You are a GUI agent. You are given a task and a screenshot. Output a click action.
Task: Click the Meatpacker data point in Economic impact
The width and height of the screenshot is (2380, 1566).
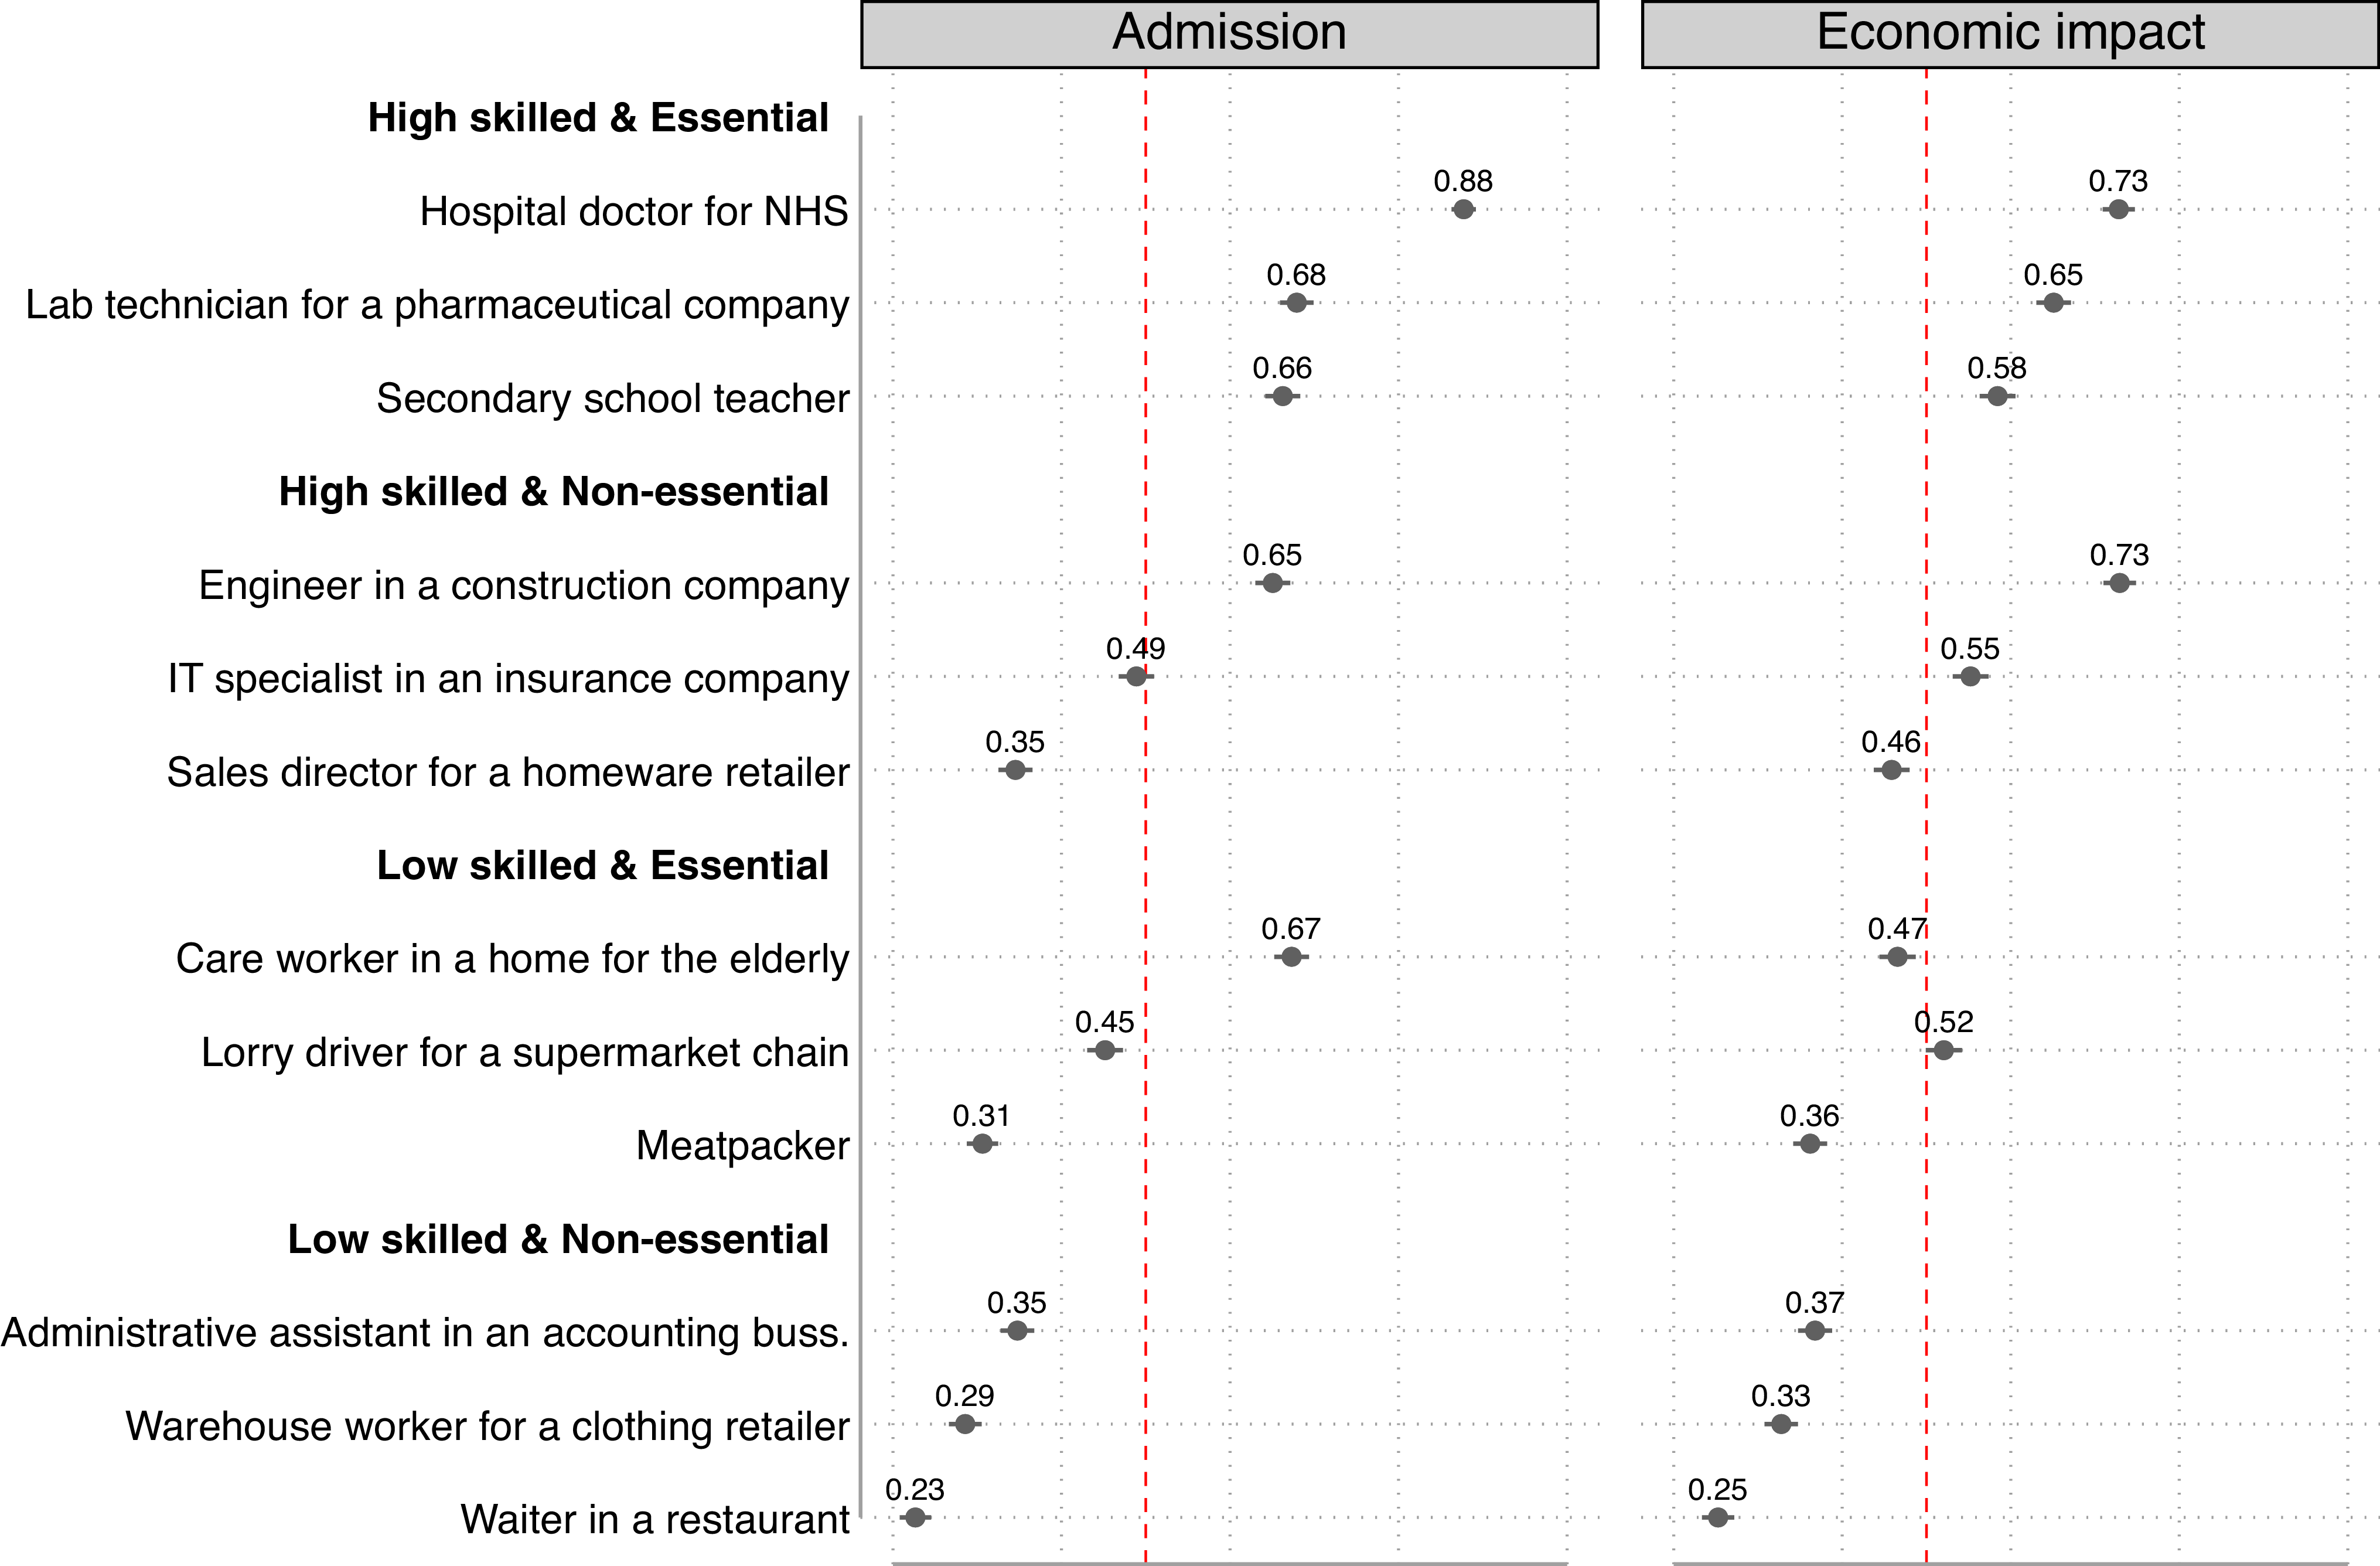click(1810, 1143)
